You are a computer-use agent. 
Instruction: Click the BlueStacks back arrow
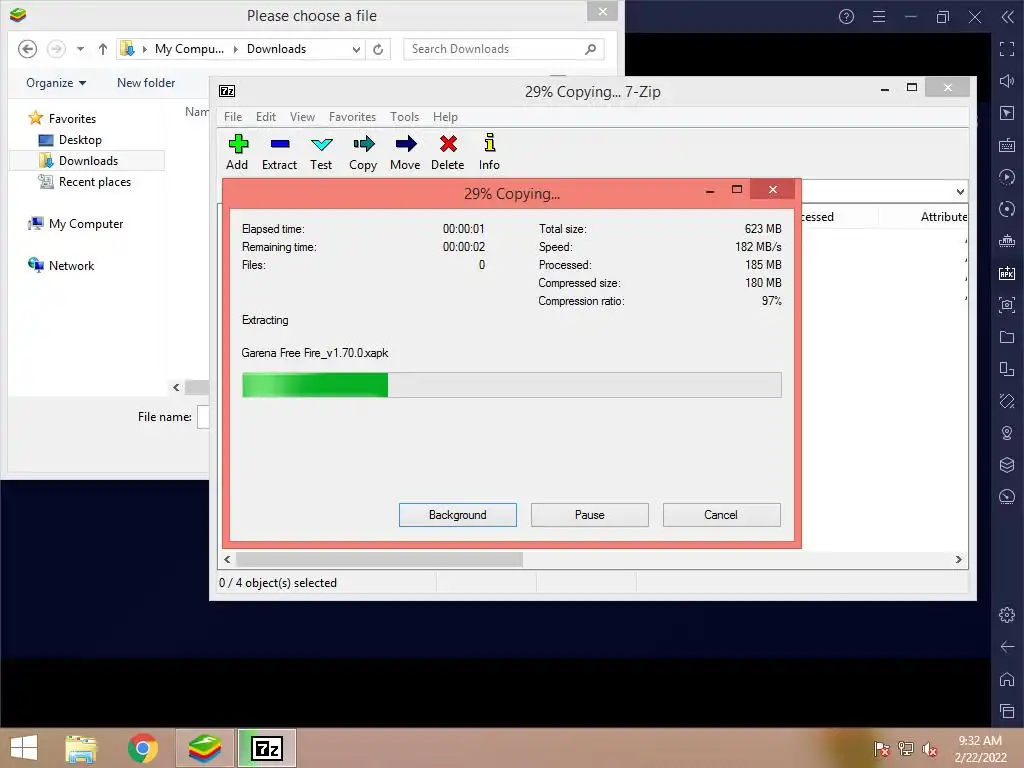(x=1007, y=647)
